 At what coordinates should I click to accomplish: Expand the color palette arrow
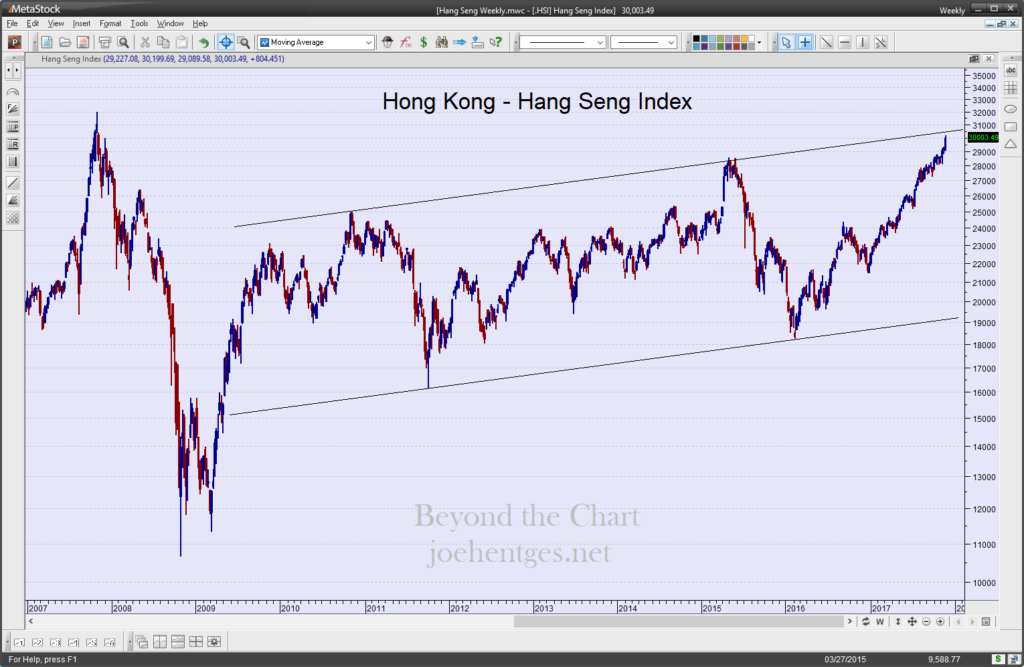point(760,42)
